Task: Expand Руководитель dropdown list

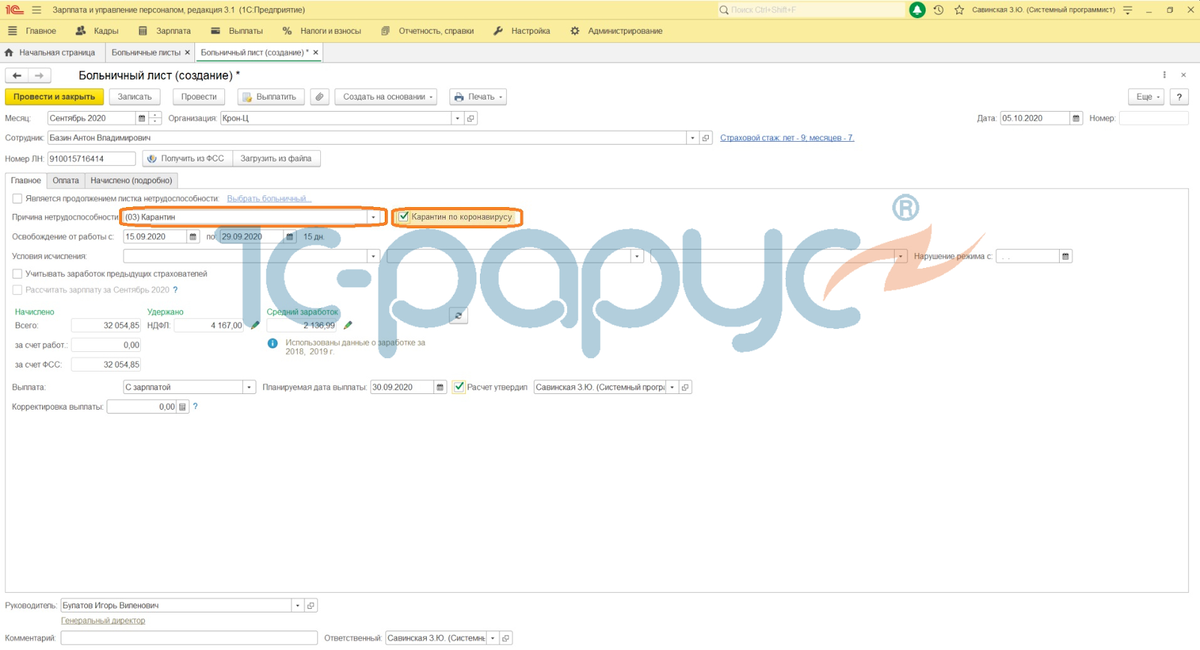Action: coord(297,605)
